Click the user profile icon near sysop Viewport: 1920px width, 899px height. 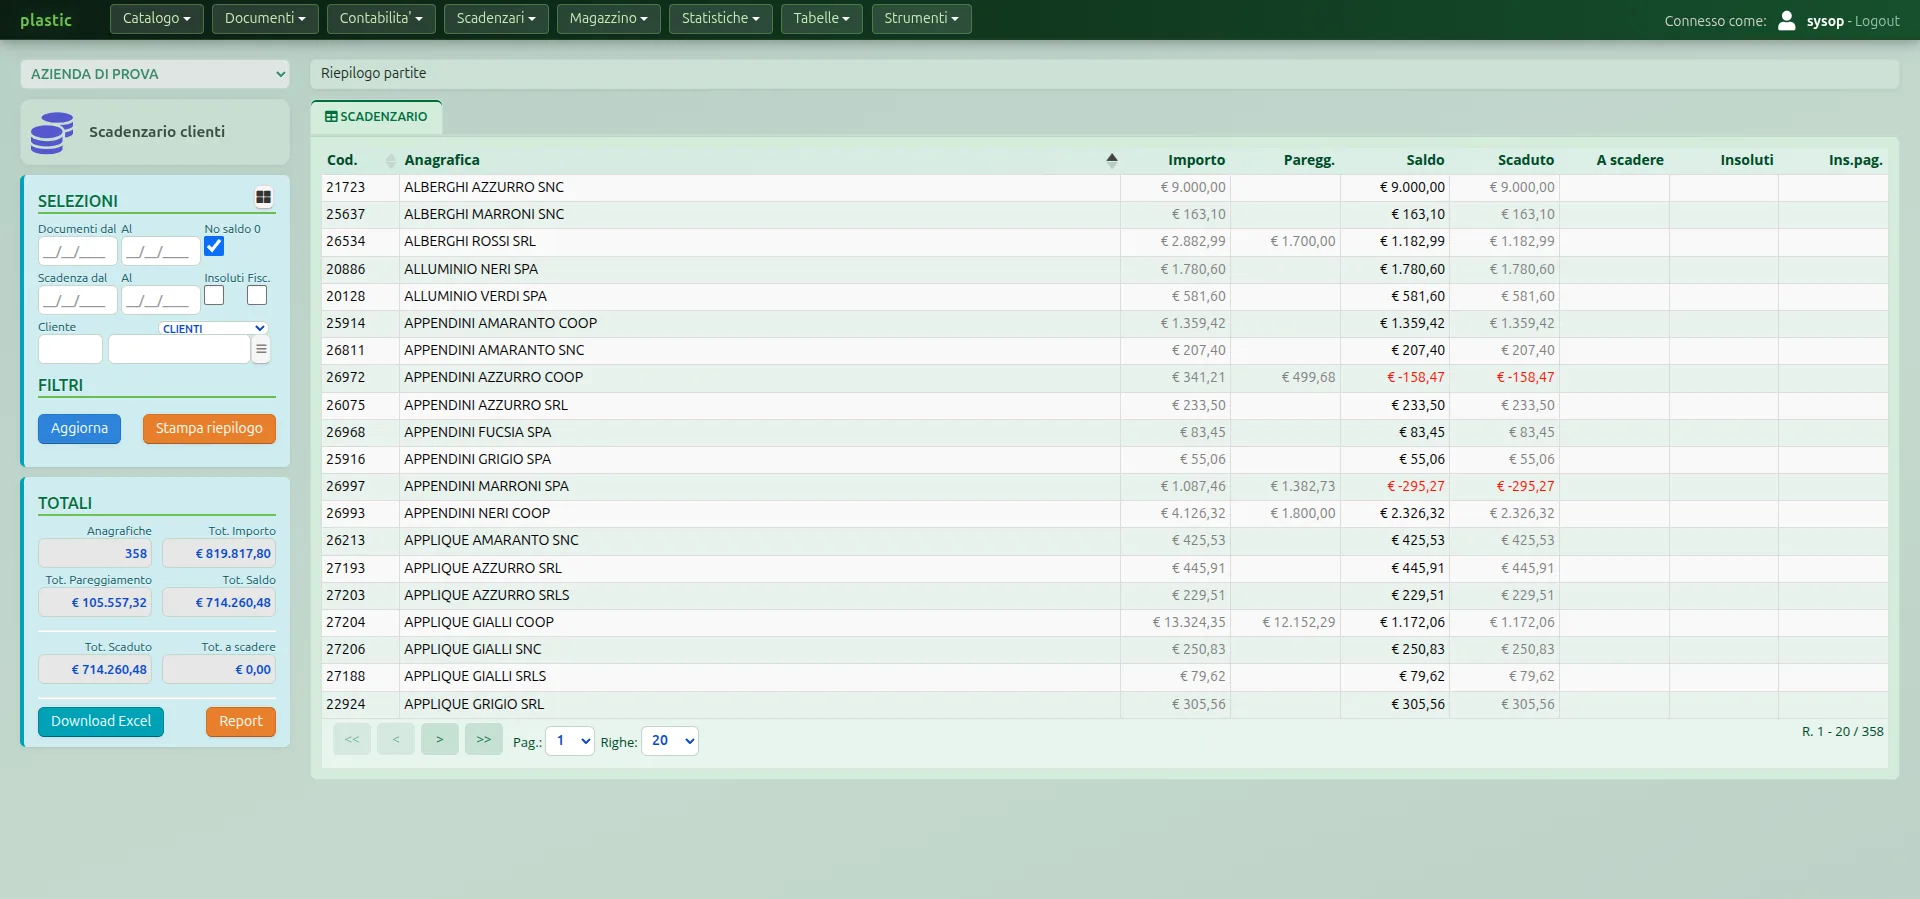point(1786,20)
